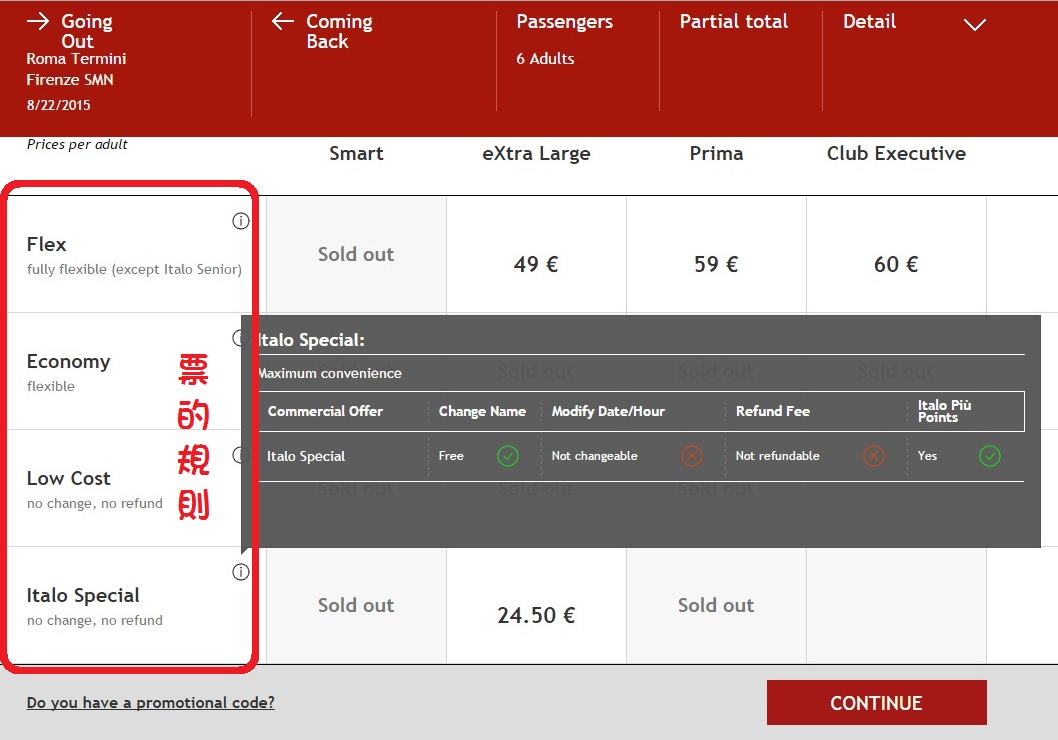
Task: Click the Economy fare row label
Action: 68,362
